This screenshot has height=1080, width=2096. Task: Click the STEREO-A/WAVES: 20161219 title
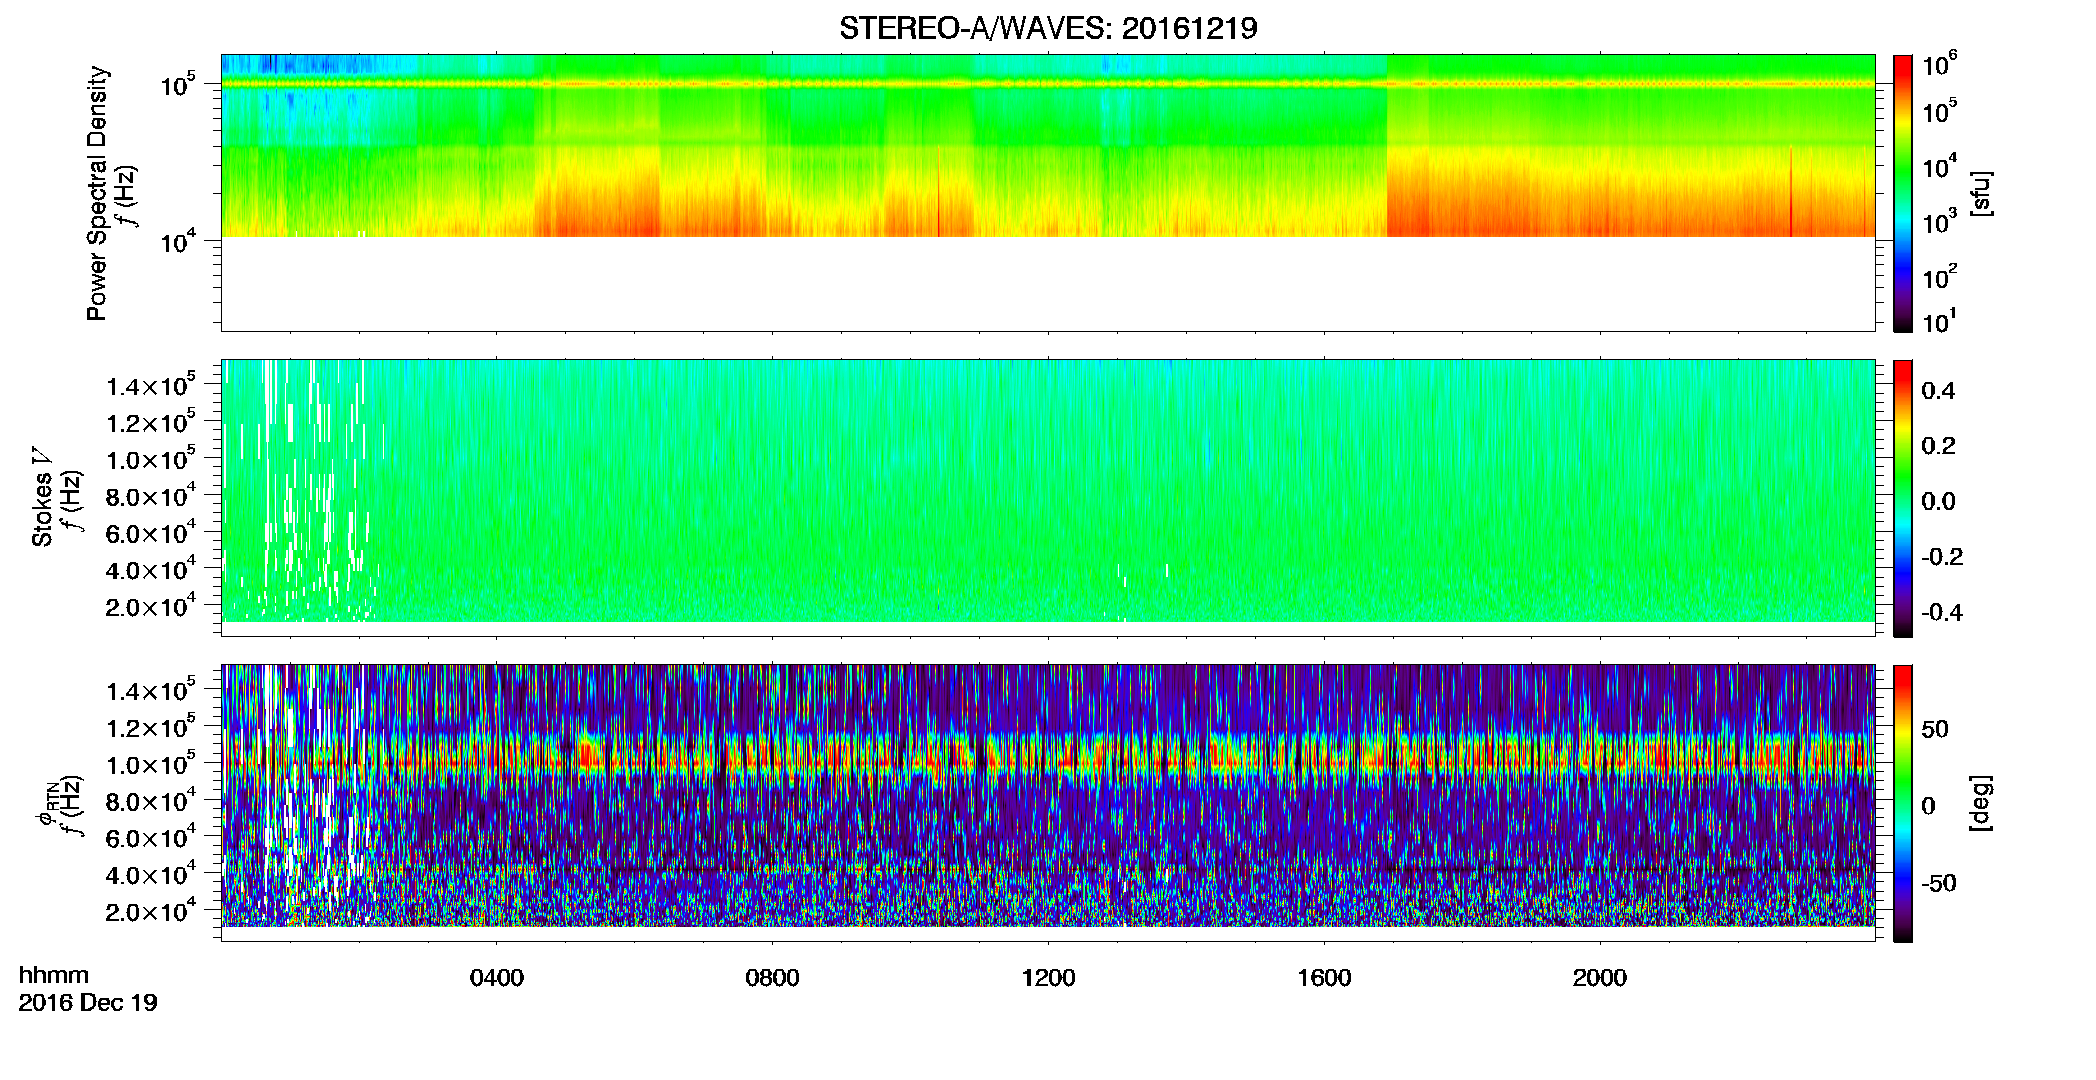[x=1048, y=29]
